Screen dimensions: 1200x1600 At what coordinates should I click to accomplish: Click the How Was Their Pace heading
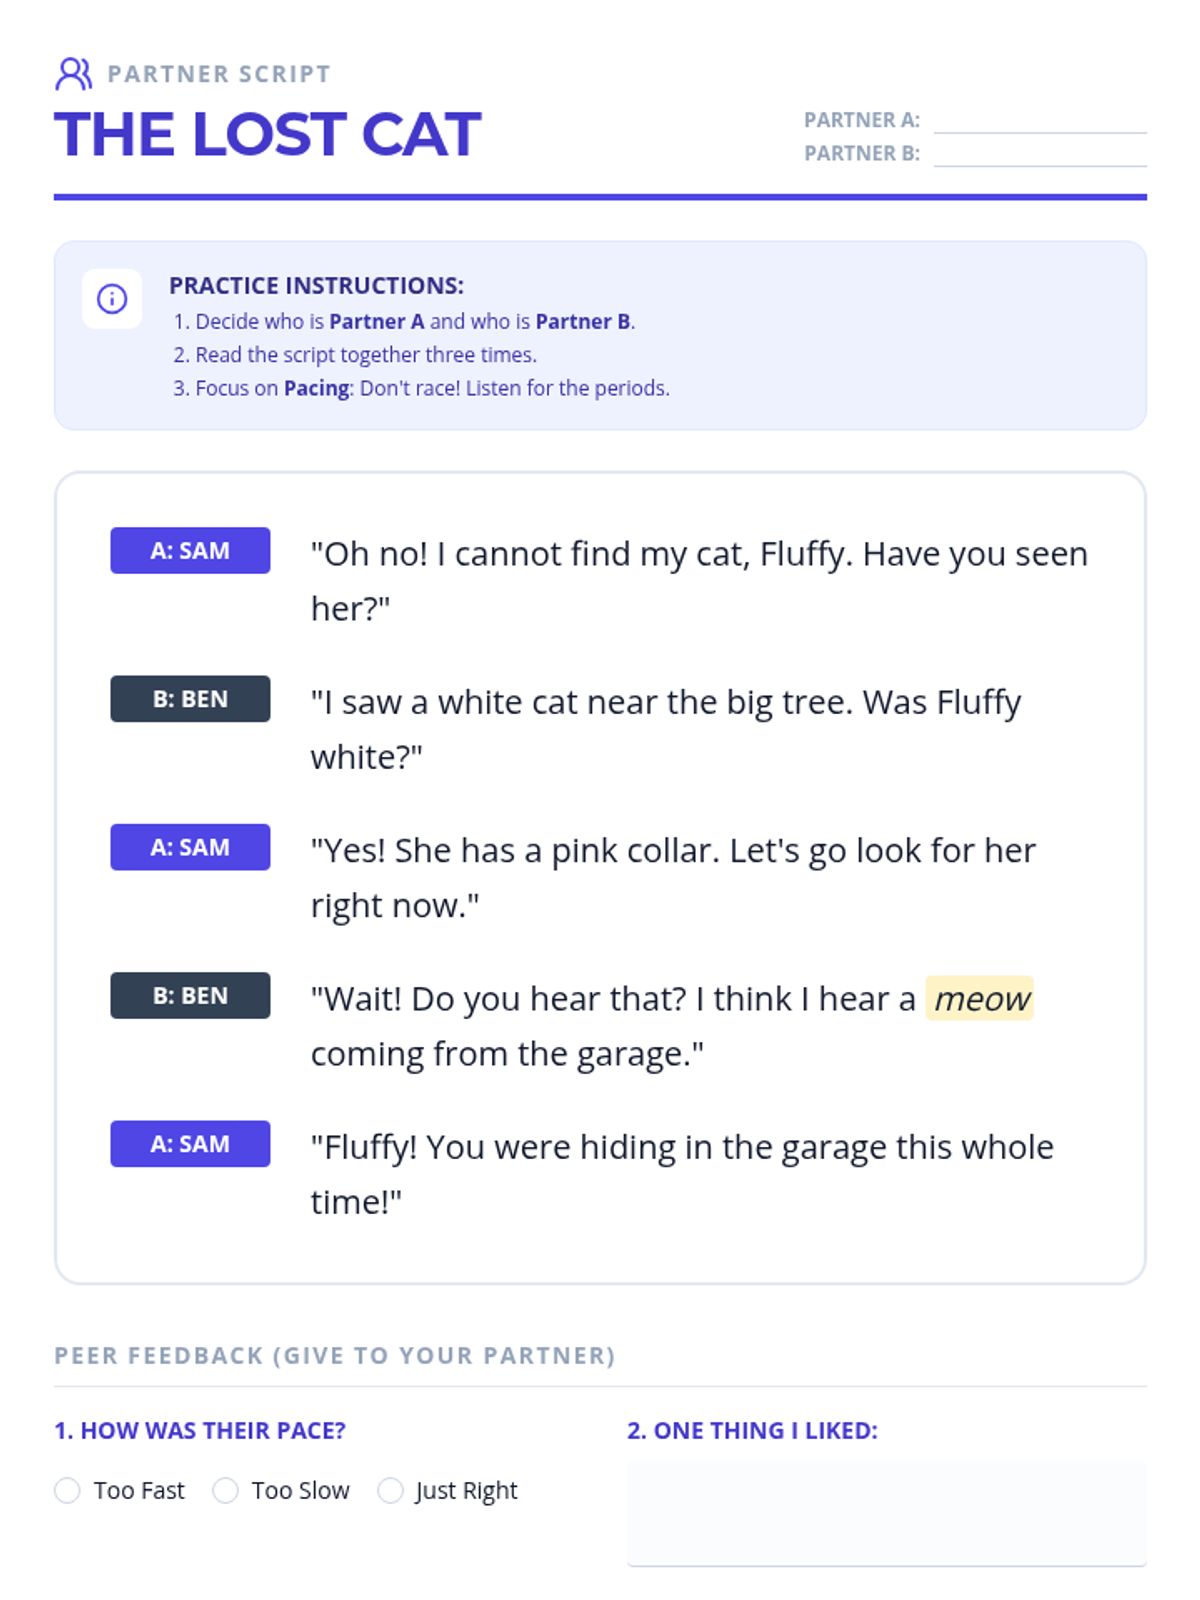[200, 1431]
